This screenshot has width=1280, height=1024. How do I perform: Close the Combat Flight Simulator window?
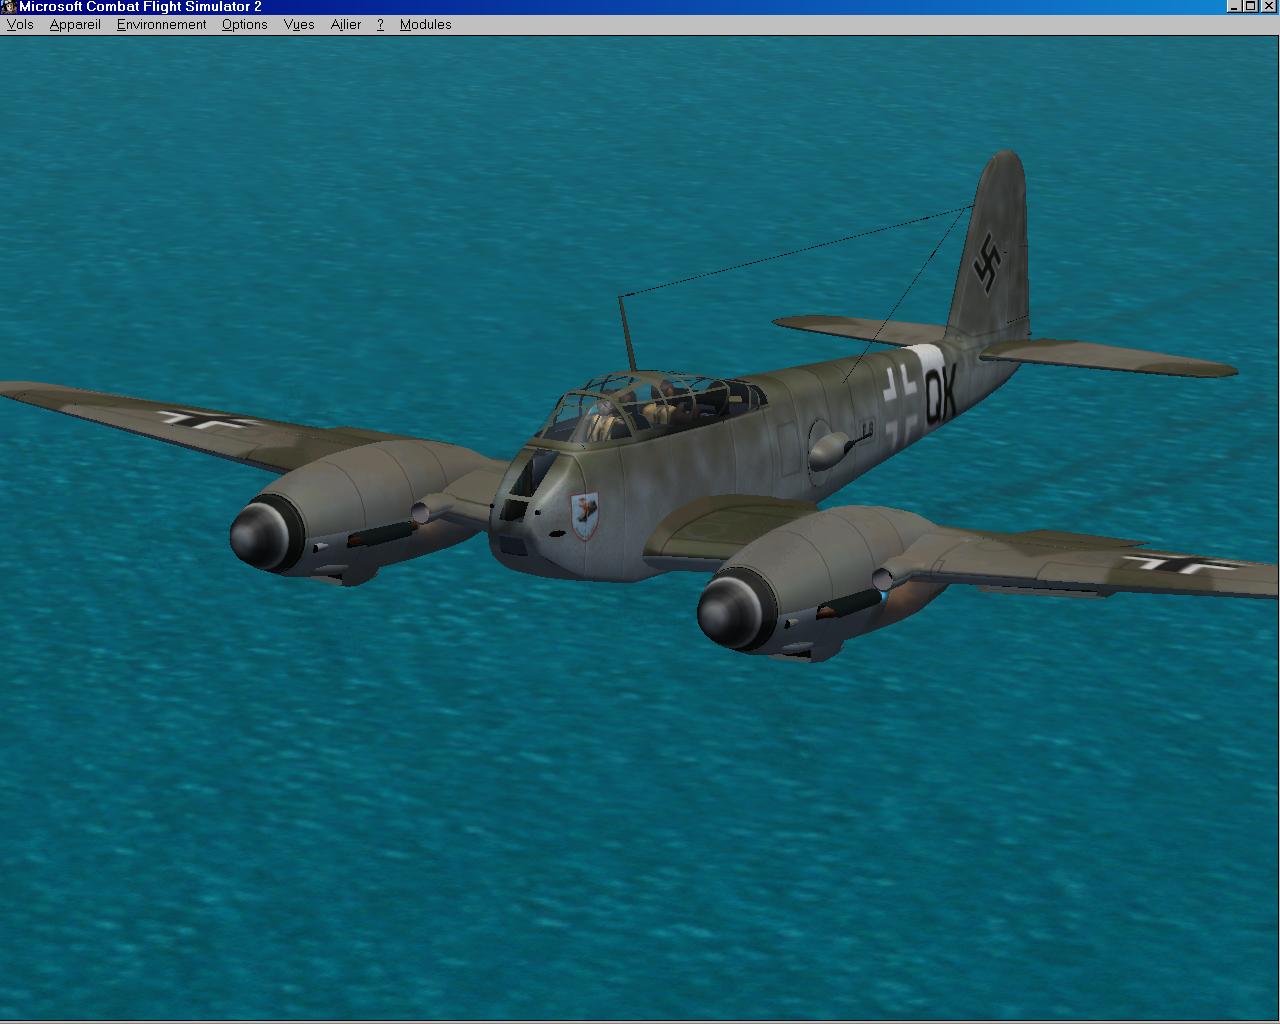tap(1267, 7)
